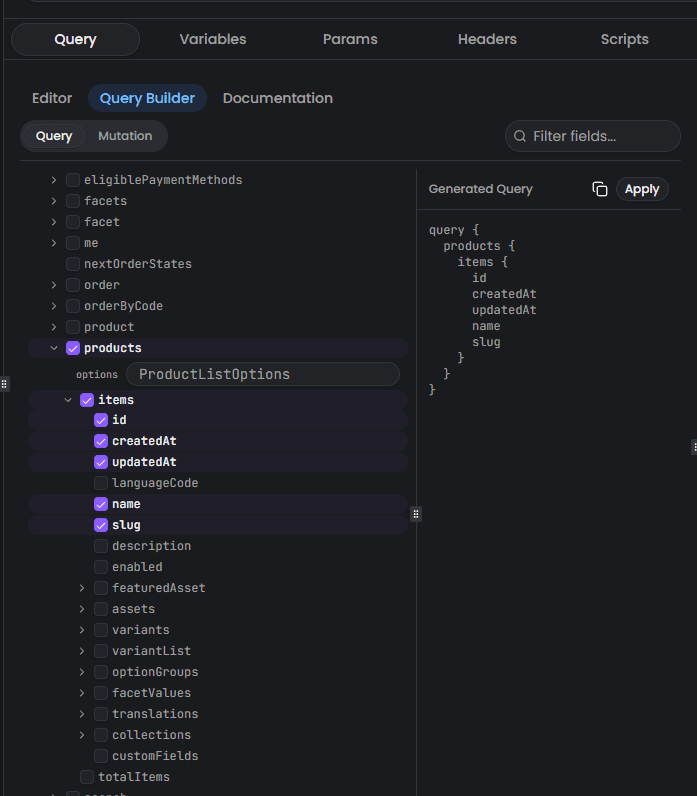Check the description checkbox
697x796 pixels.
(101, 546)
